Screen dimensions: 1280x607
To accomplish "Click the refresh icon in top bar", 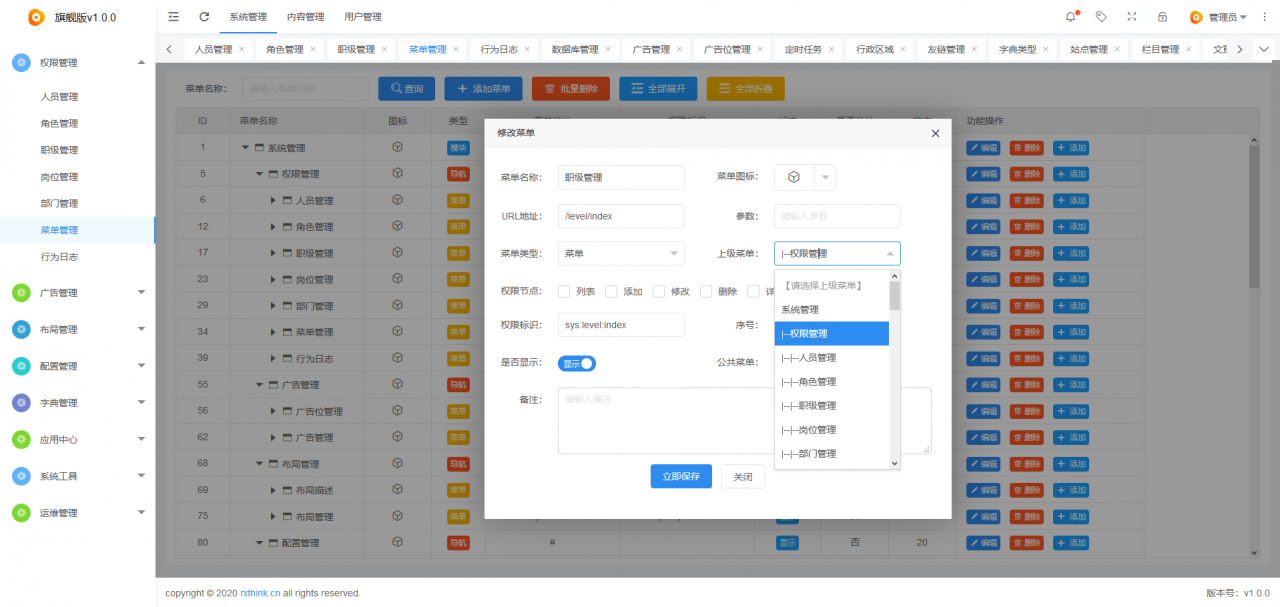I will 204,17.
